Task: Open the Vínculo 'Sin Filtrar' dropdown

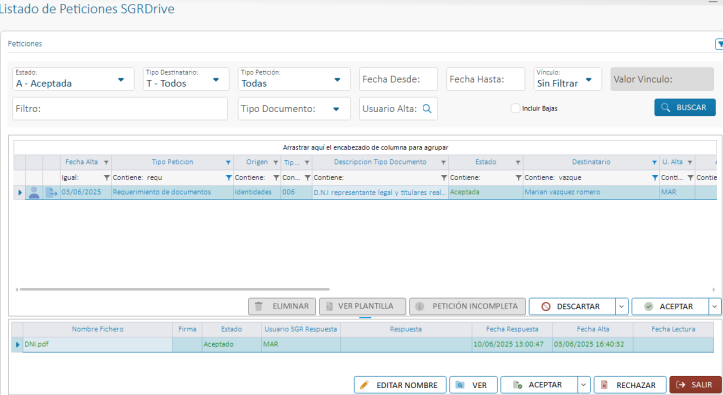Action: pos(588,80)
